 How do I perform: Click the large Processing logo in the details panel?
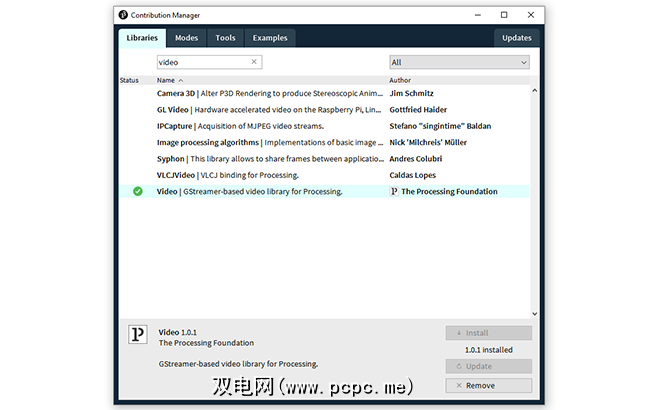tap(138, 334)
